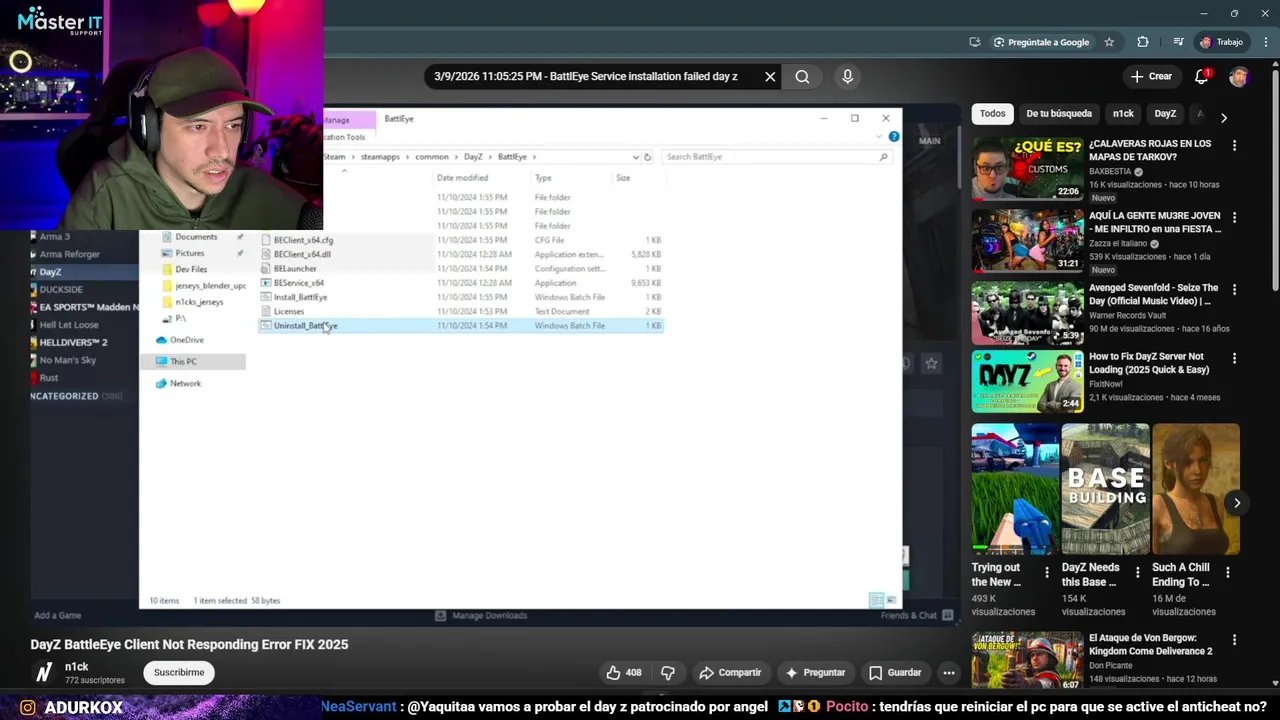Bookmark this page with star icon

pyautogui.click(x=1109, y=42)
